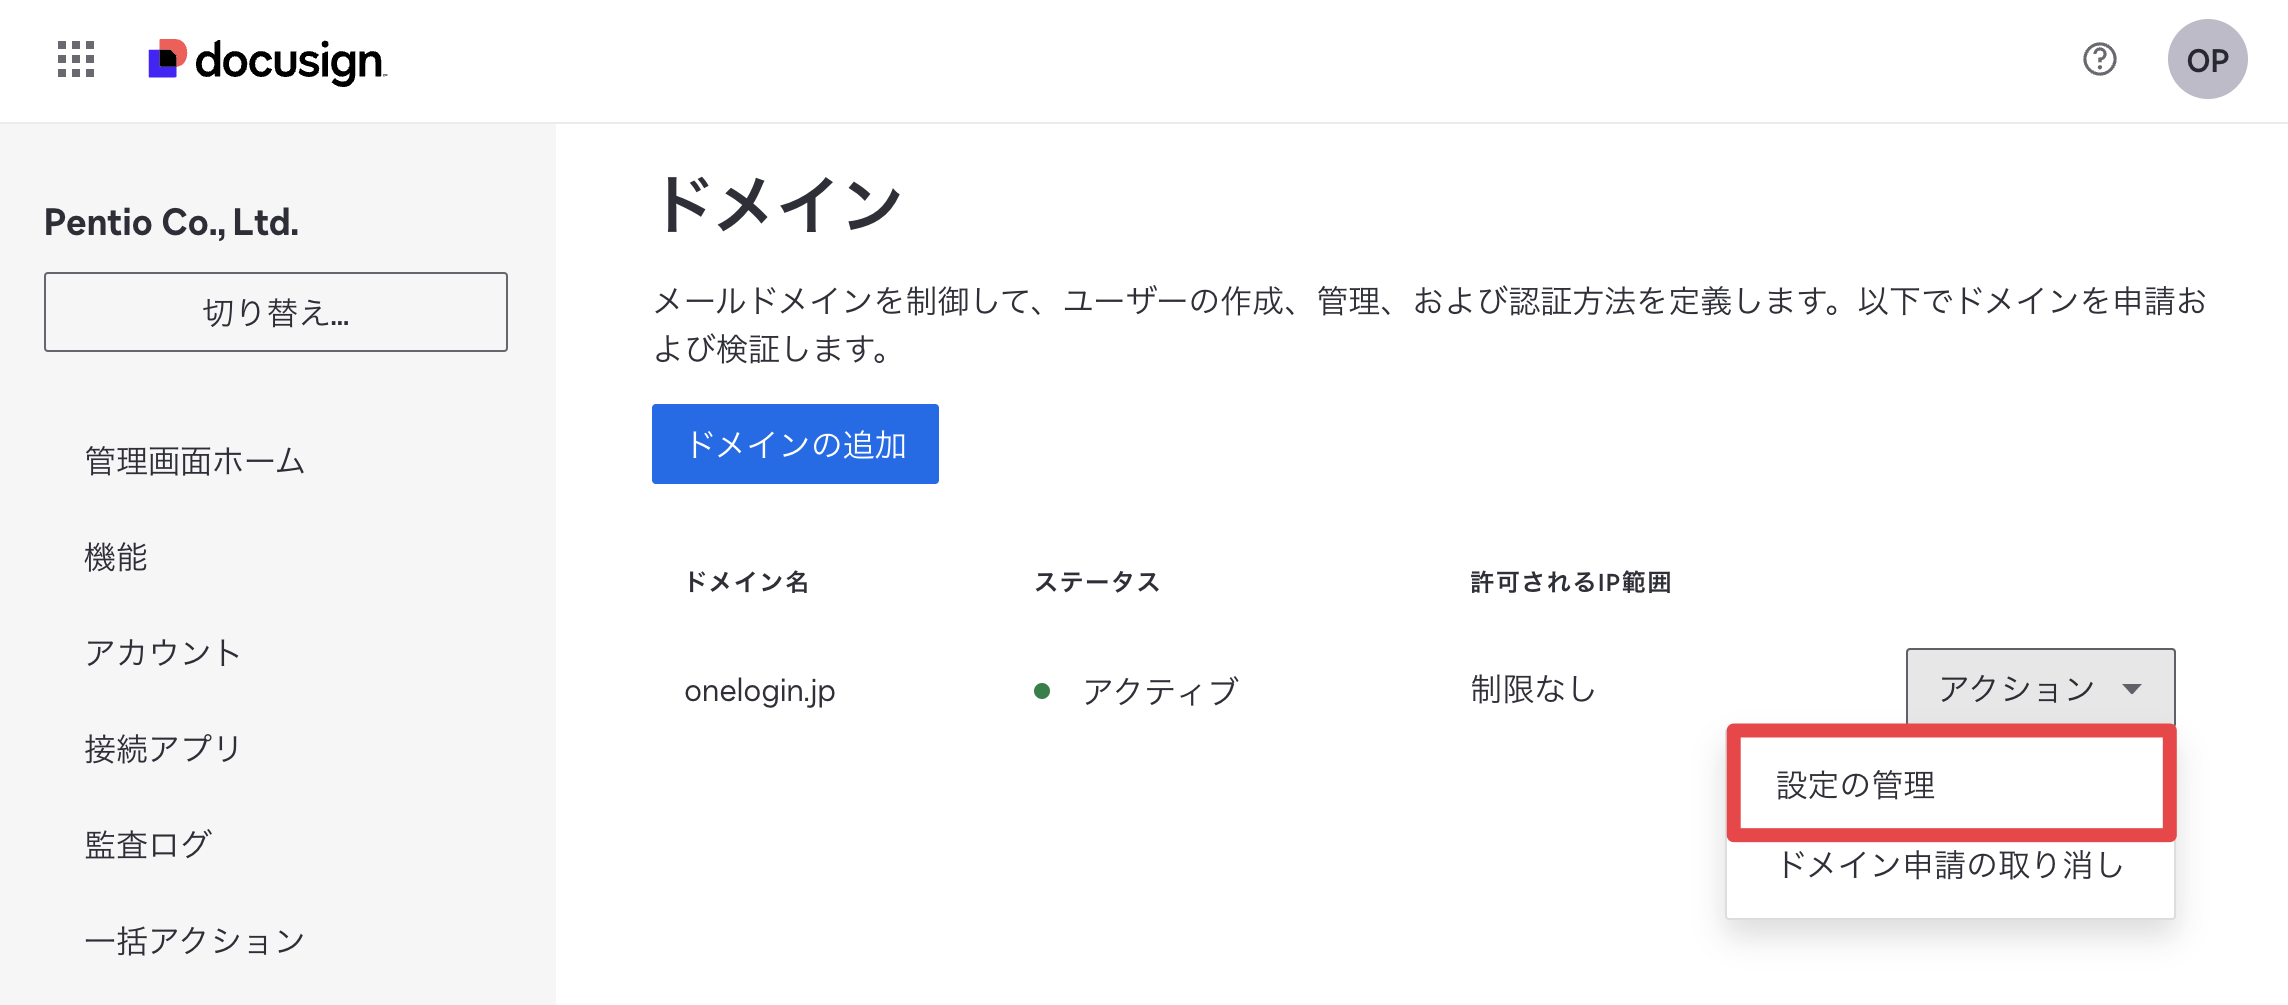Image resolution: width=2288 pixels, height=1005 pixels.
Task: Open the app launcher grid icon
Action: click(x=76, y=60)
